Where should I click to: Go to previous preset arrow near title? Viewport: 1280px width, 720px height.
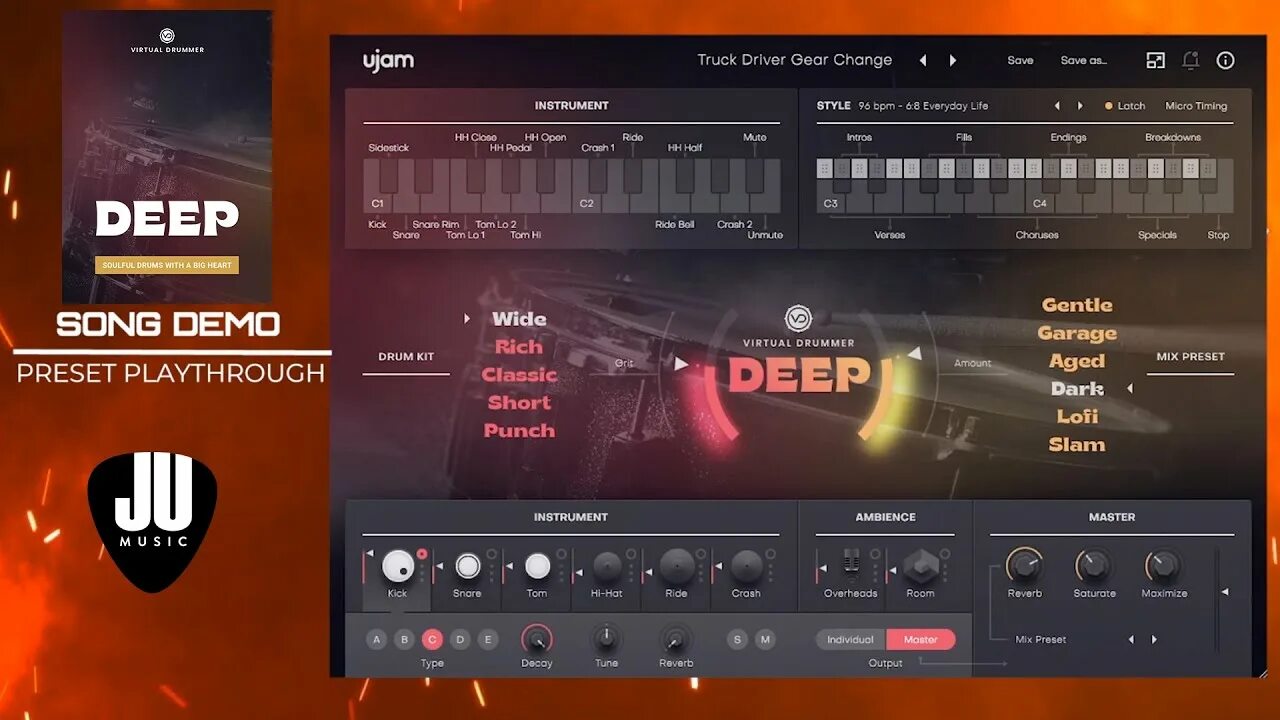[x=923, y=60]
